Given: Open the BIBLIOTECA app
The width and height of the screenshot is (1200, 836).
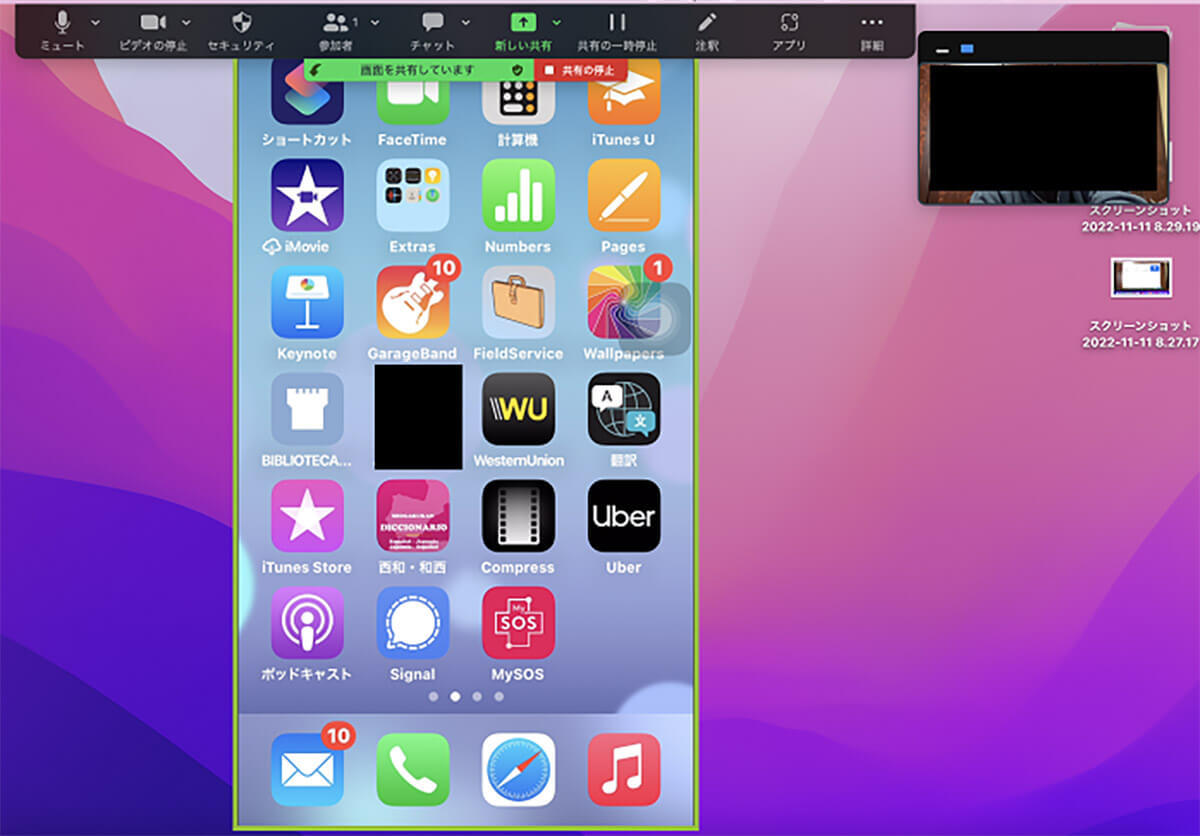Looking at the screenshot, I should tap(307, 409).
